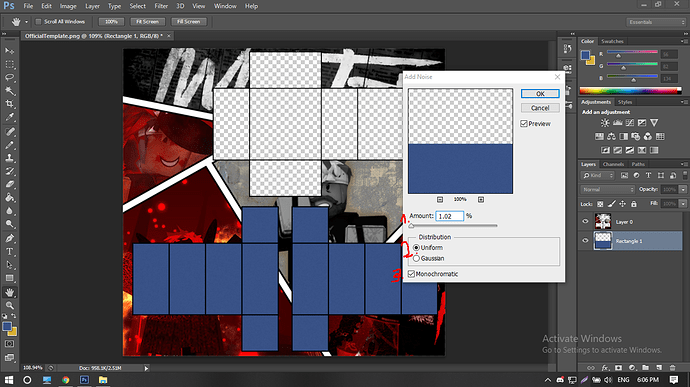Select the Paint Bucket tool
Viewport: 690px width, 387px height.
tap(9, 197)
